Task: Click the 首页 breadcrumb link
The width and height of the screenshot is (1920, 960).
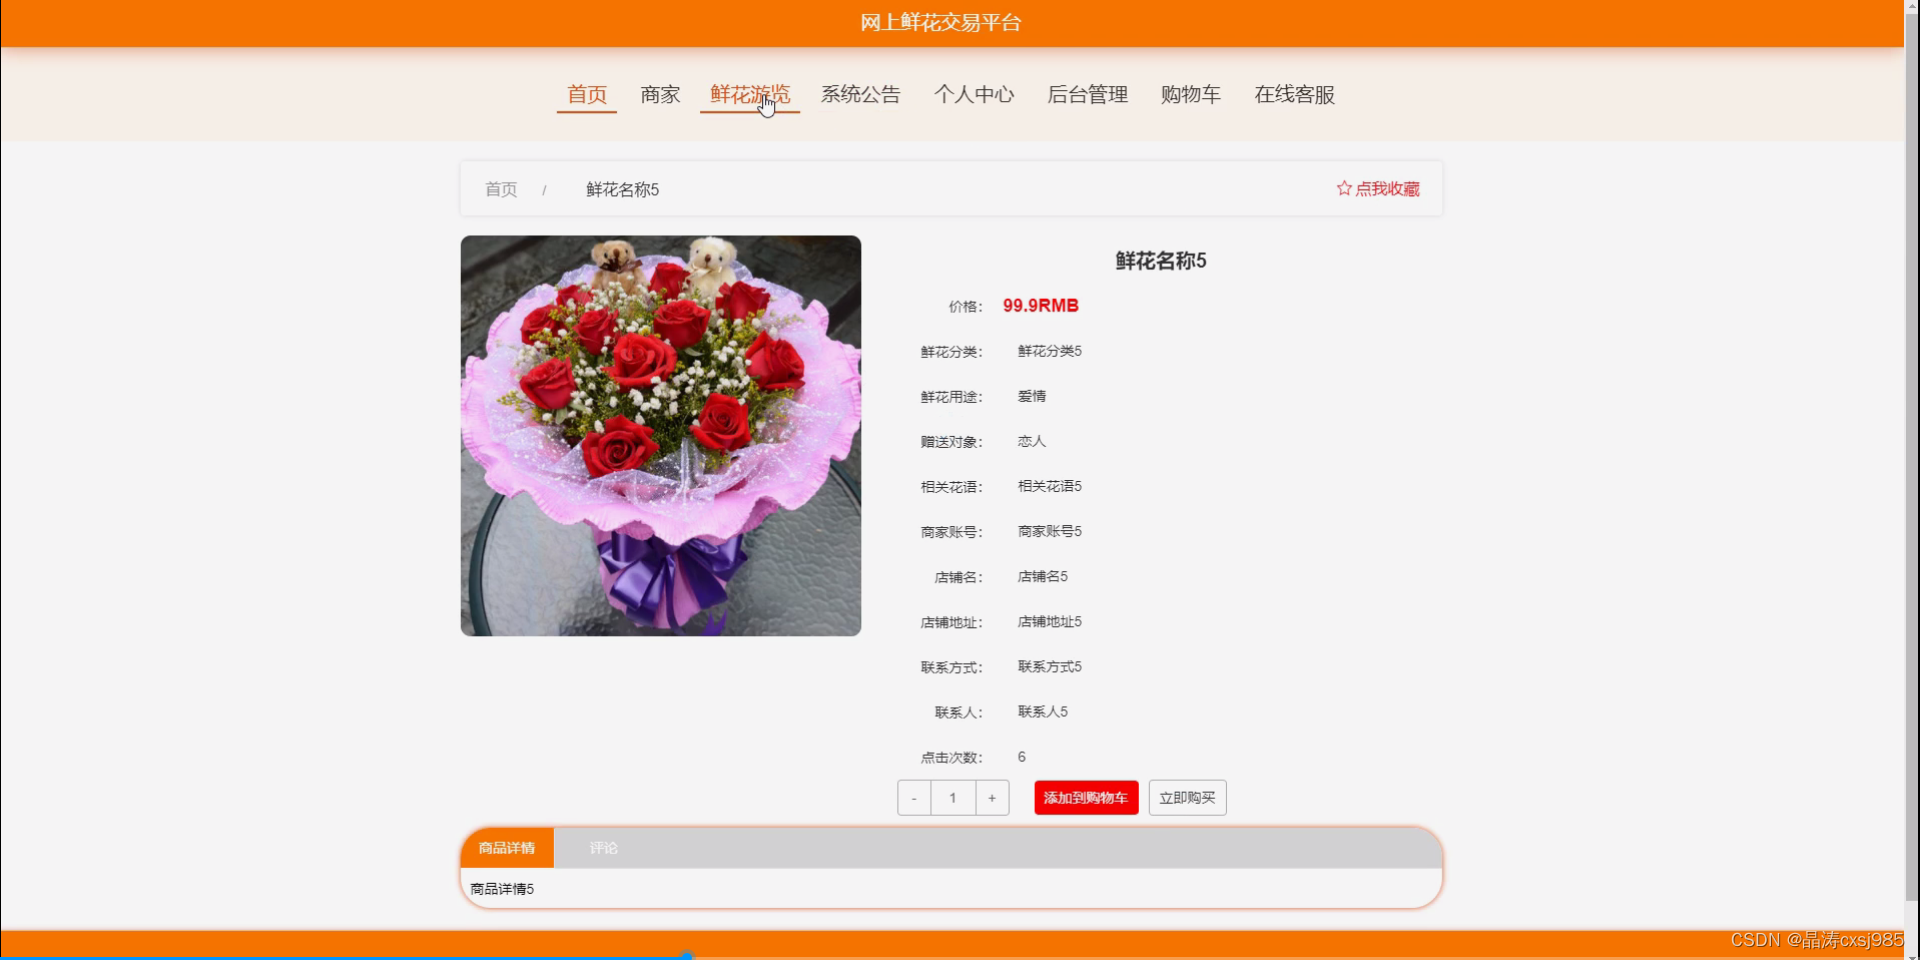Action: (501, 189)
